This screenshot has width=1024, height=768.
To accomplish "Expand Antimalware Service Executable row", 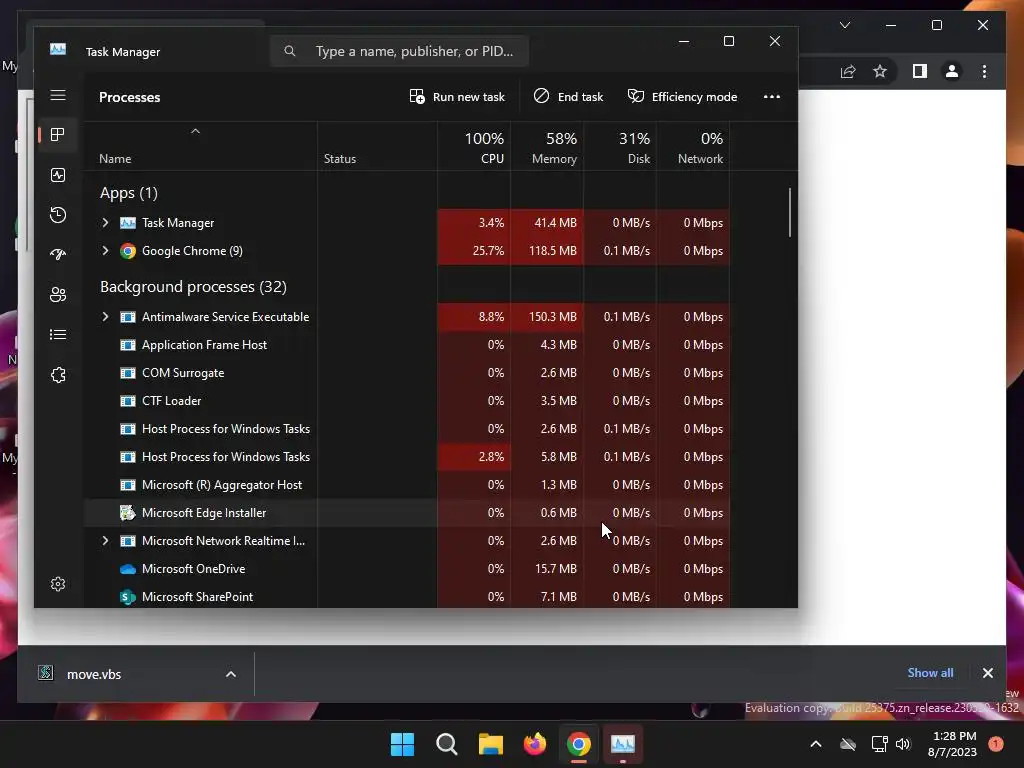I will (105, 317).
